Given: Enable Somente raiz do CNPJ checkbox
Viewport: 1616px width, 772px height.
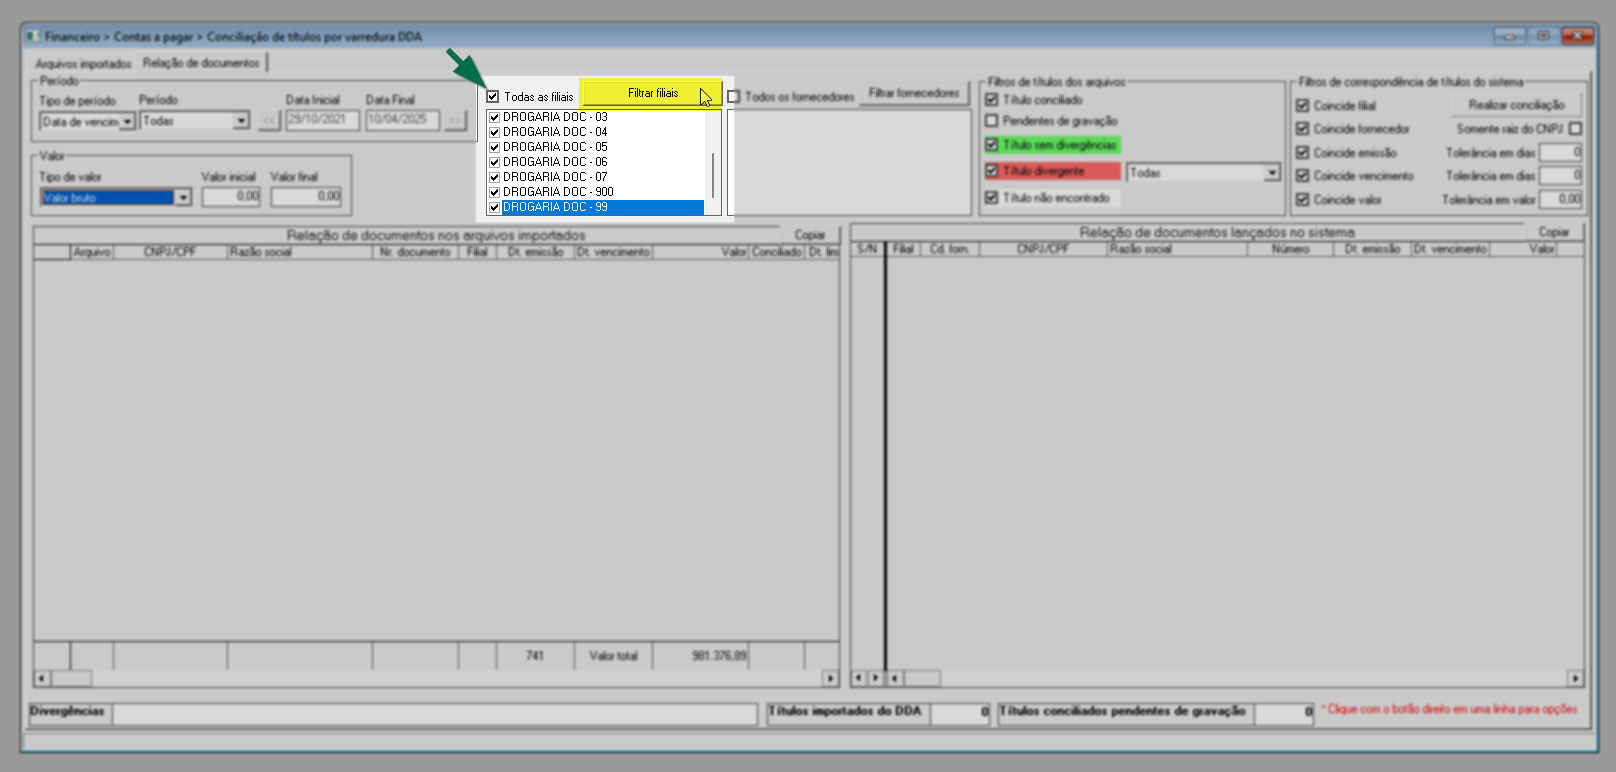Looking at the screenshot, I should [x=1576, y=129].
